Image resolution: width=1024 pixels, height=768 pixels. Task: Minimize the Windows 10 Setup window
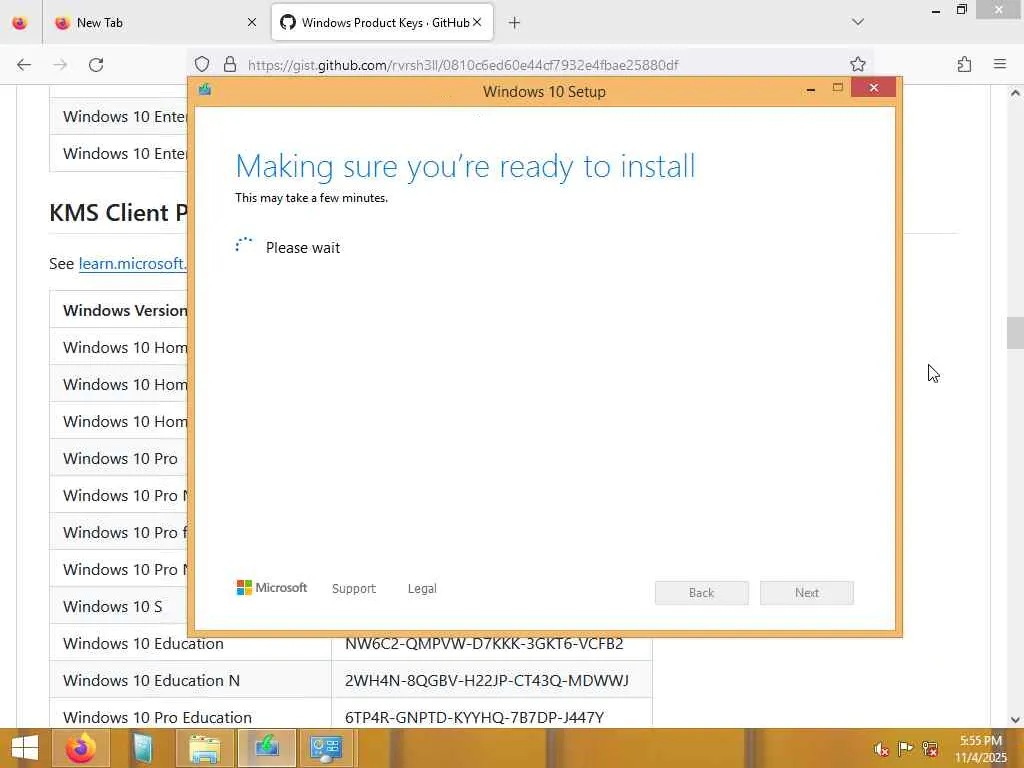pos(810,89)
